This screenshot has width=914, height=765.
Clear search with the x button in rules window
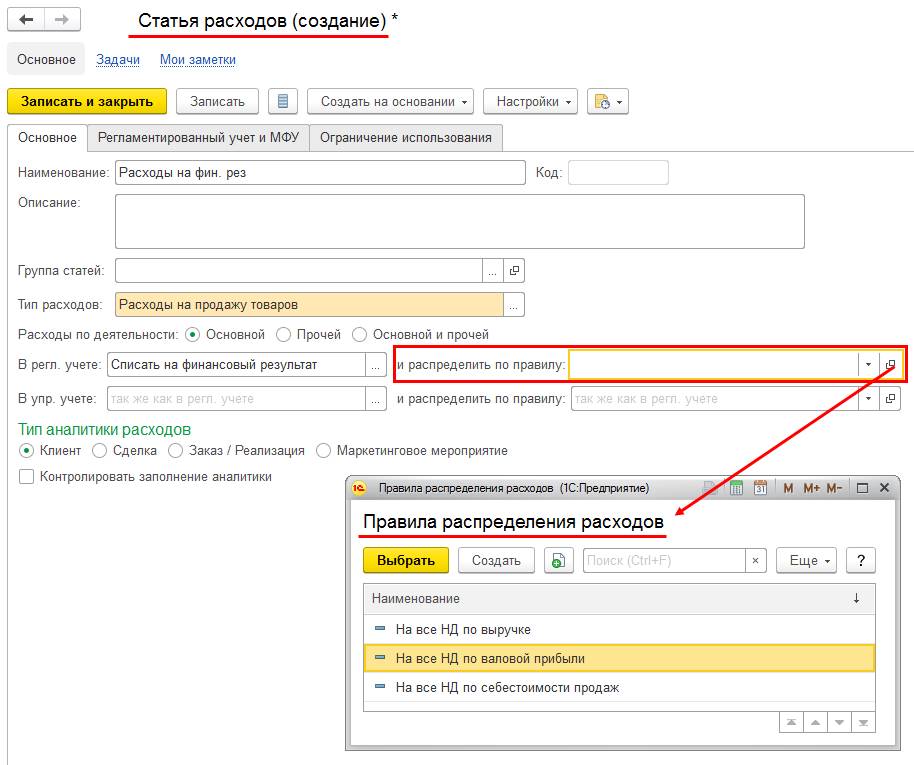755,560
